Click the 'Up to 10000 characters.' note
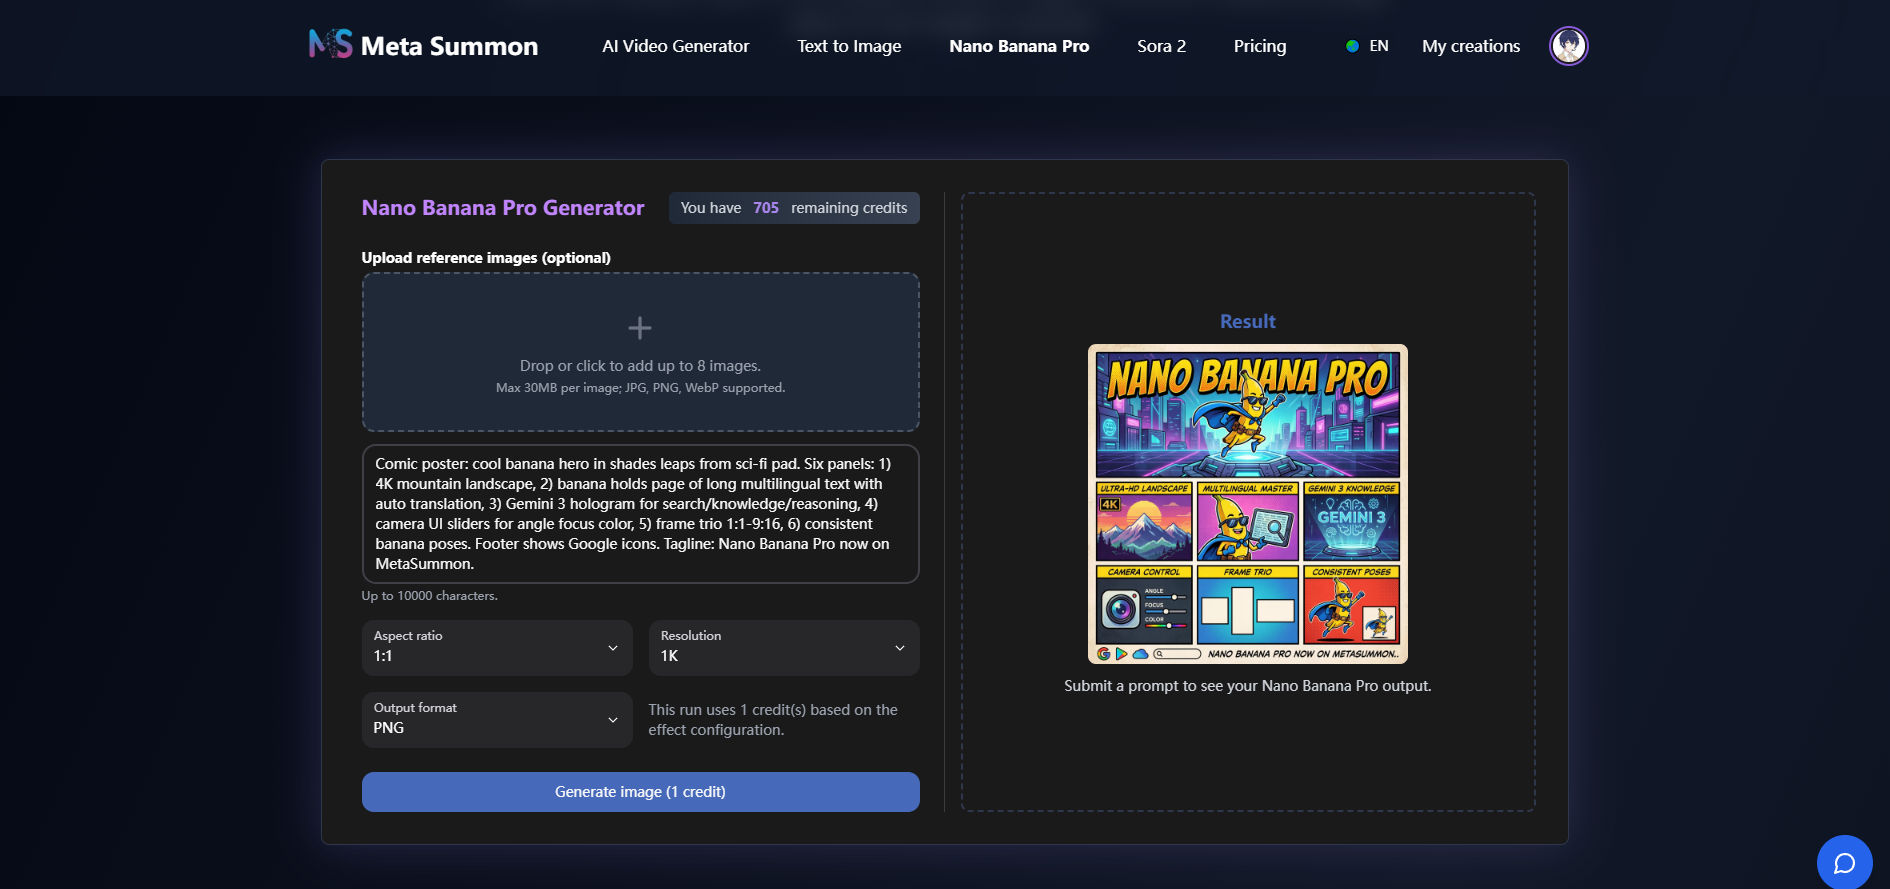The image size is (1890, 889). coord(430,596)
